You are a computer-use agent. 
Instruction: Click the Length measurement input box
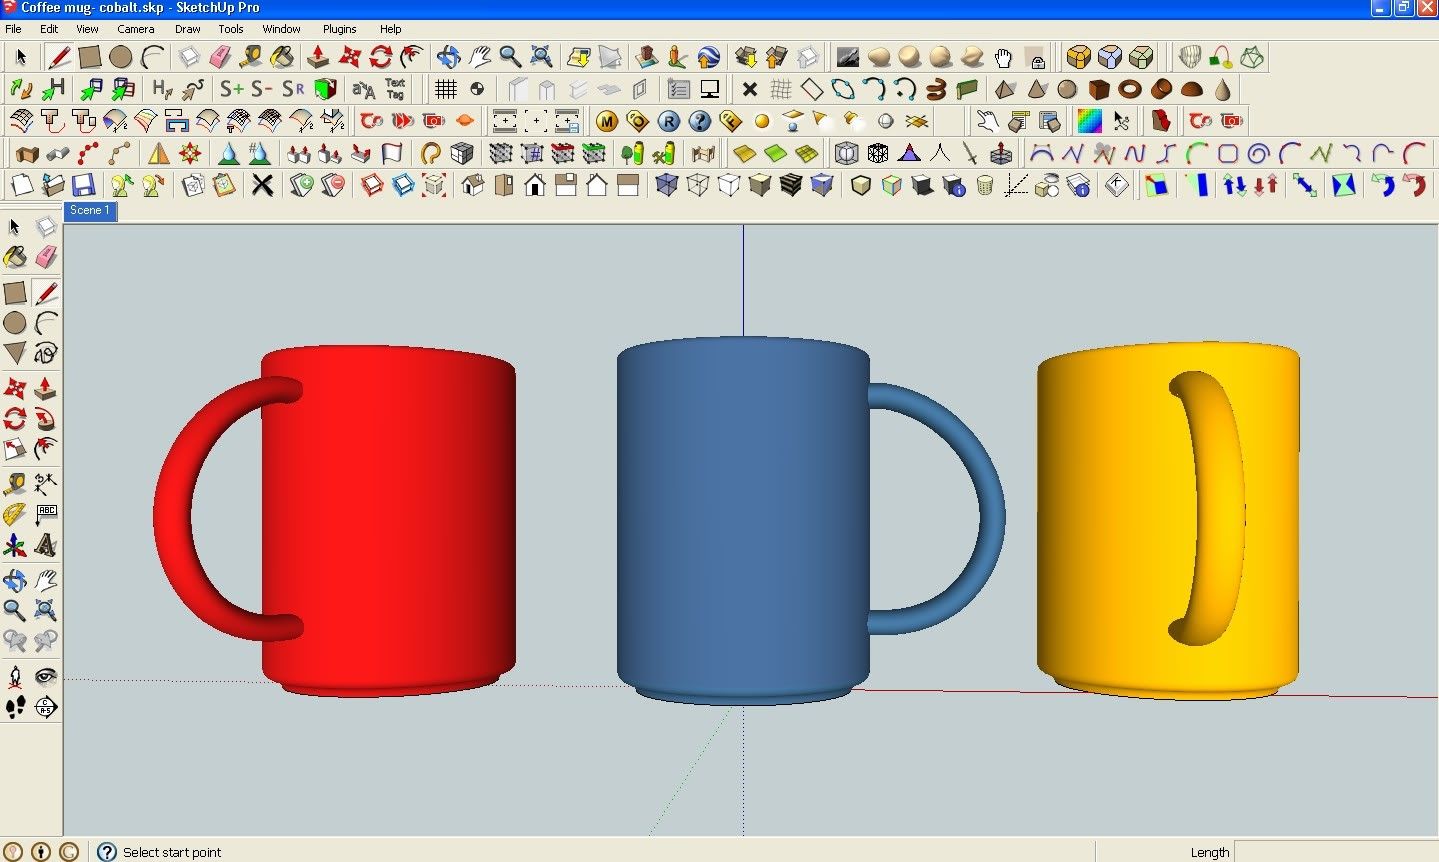[1336, 852]
